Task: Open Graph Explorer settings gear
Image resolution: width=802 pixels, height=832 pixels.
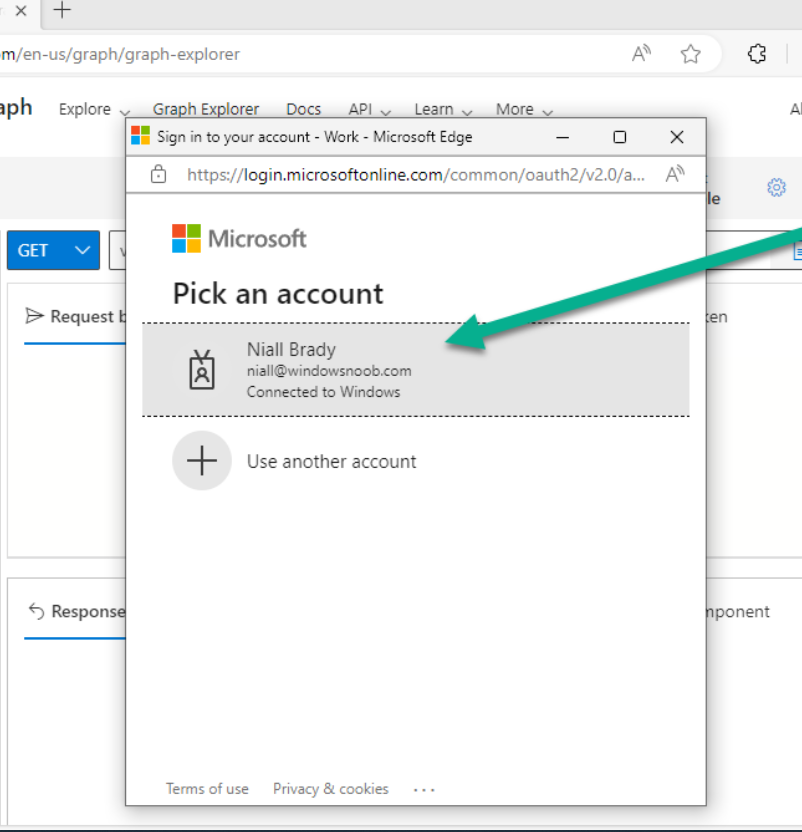Action: click(x=776, y=187)
